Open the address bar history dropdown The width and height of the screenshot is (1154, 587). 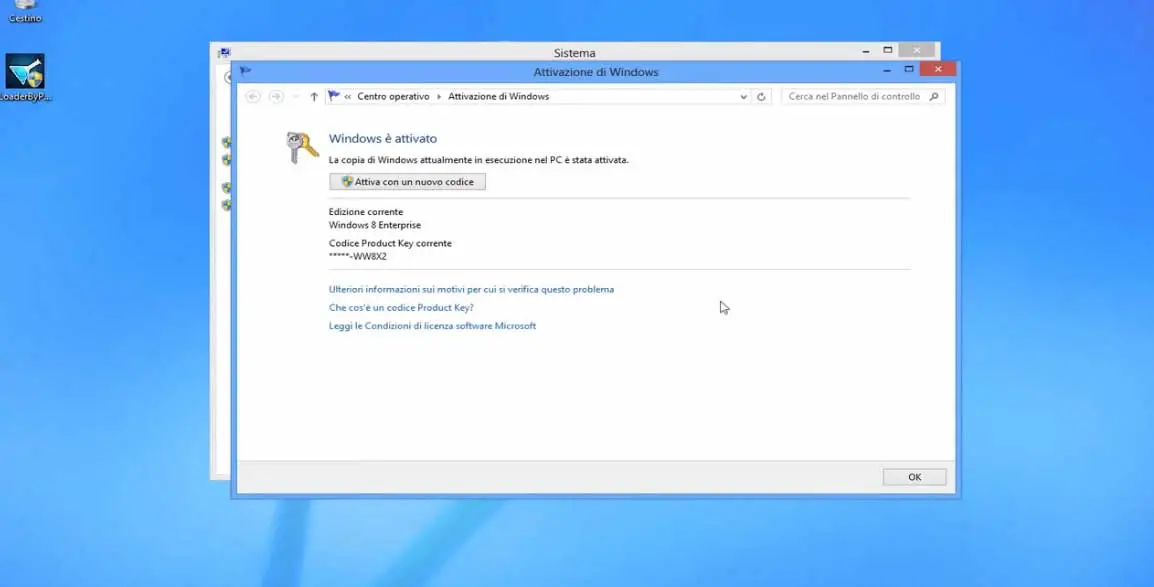[743, 96]
